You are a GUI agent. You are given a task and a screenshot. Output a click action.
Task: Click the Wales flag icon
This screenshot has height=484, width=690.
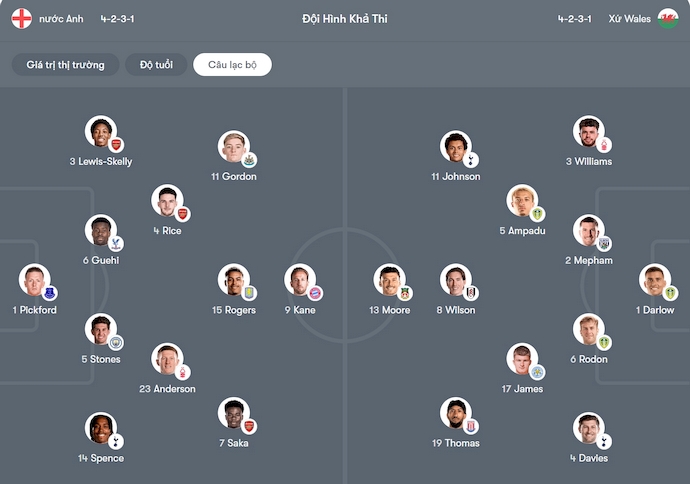tap(667, 19)
